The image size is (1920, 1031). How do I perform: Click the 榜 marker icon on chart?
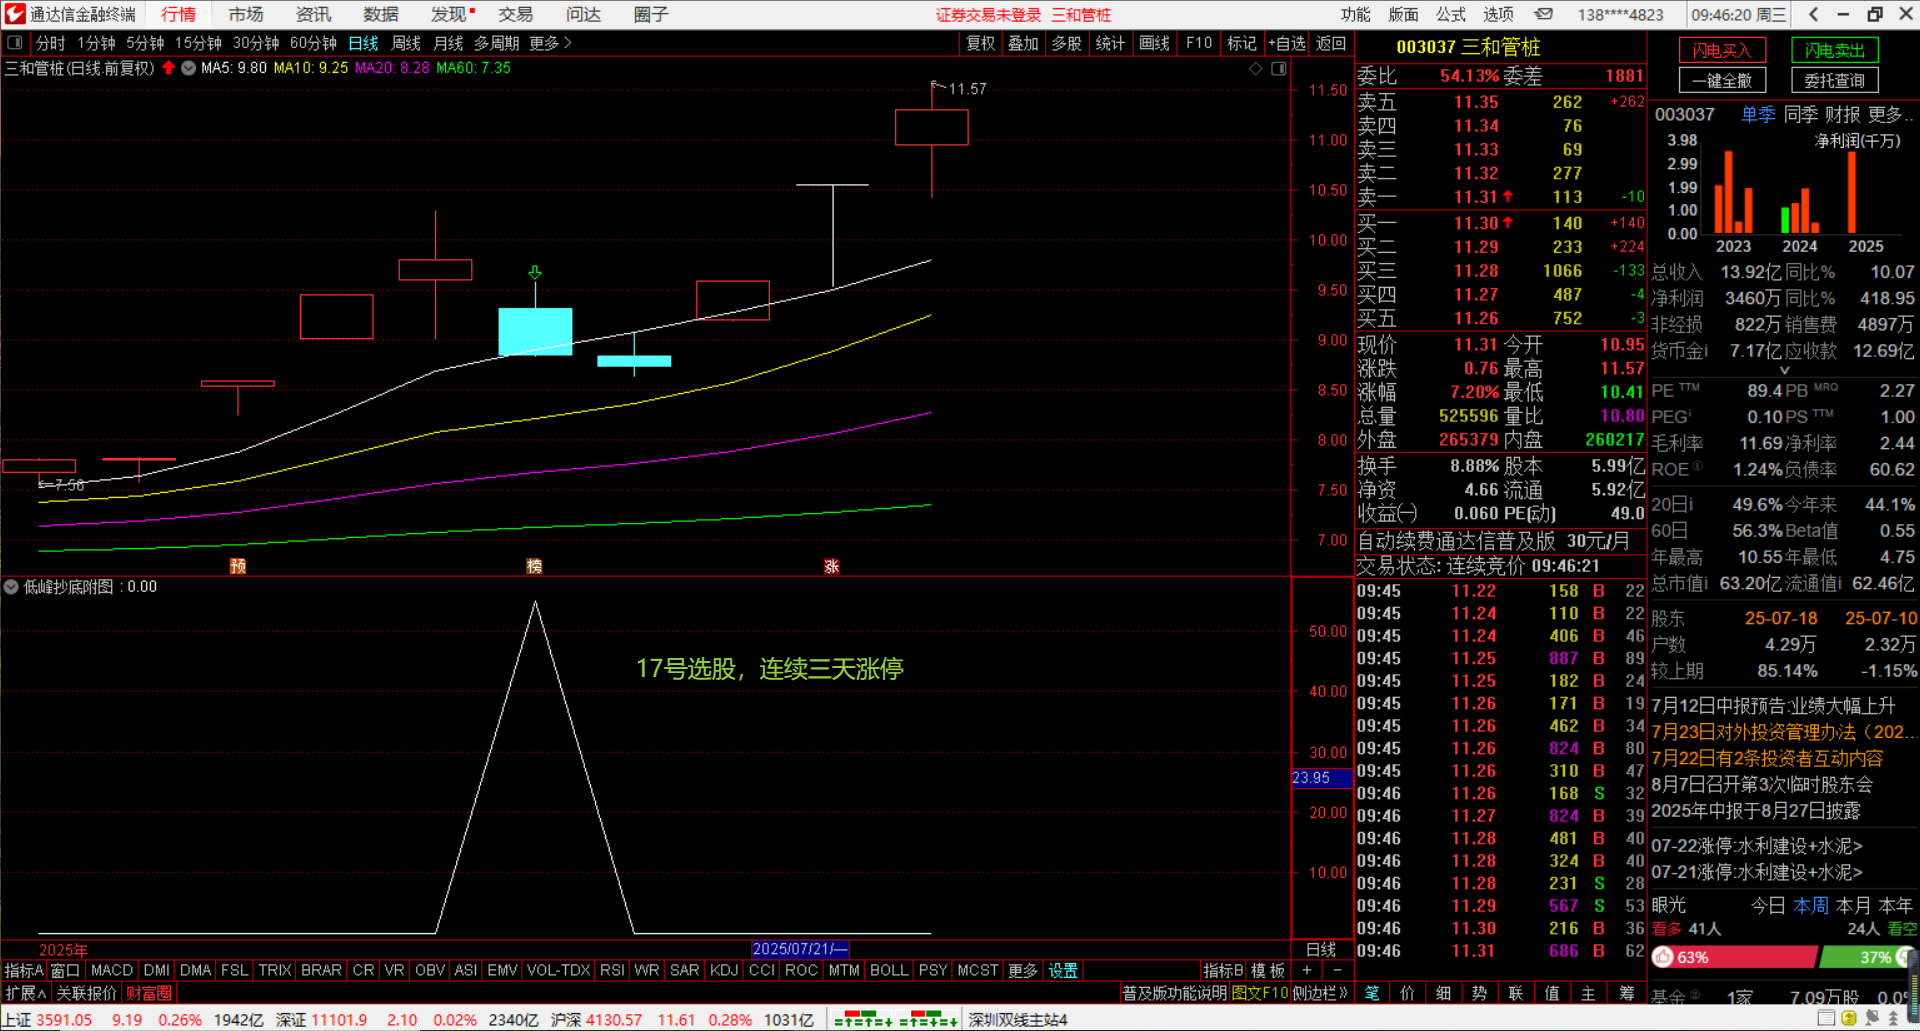(534, 566)
